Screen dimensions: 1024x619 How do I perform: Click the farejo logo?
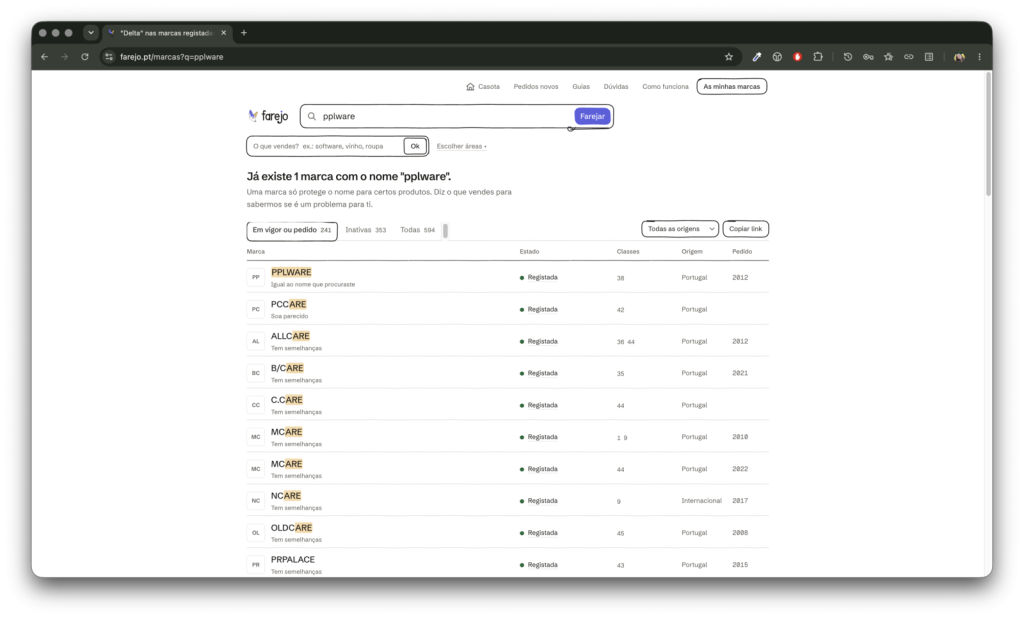(x=268, y=116)
